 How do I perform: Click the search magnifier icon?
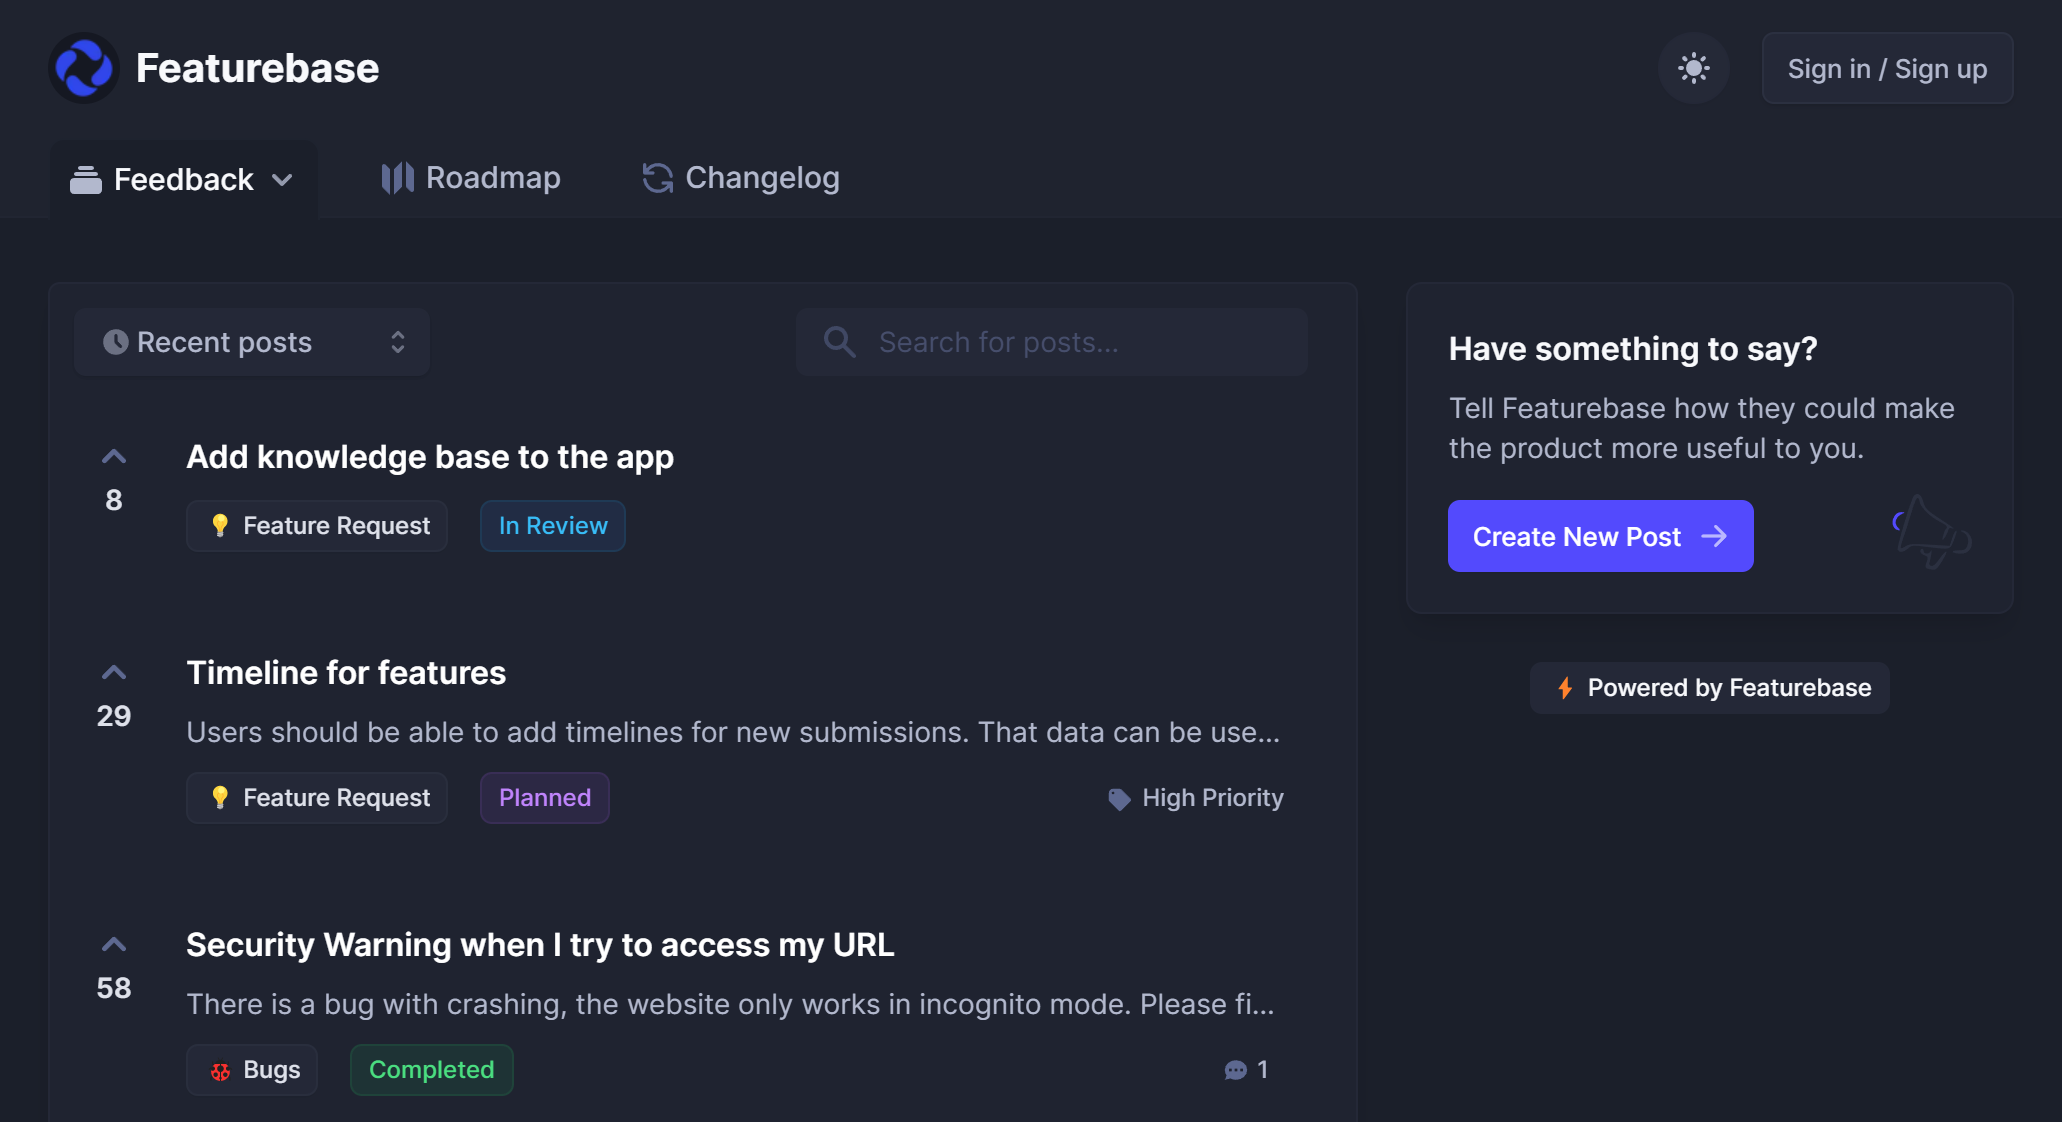(839, 342)
